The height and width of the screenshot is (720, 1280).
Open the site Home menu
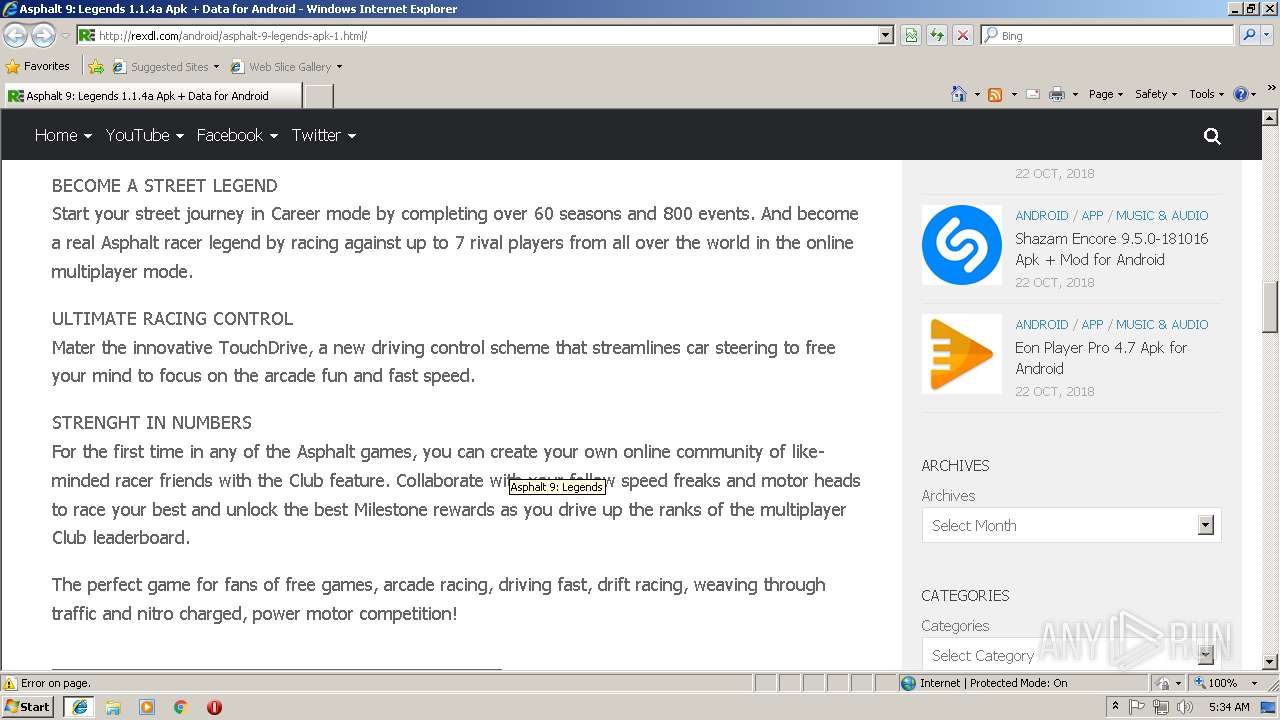pyautogui.click(x=63, y=135)
